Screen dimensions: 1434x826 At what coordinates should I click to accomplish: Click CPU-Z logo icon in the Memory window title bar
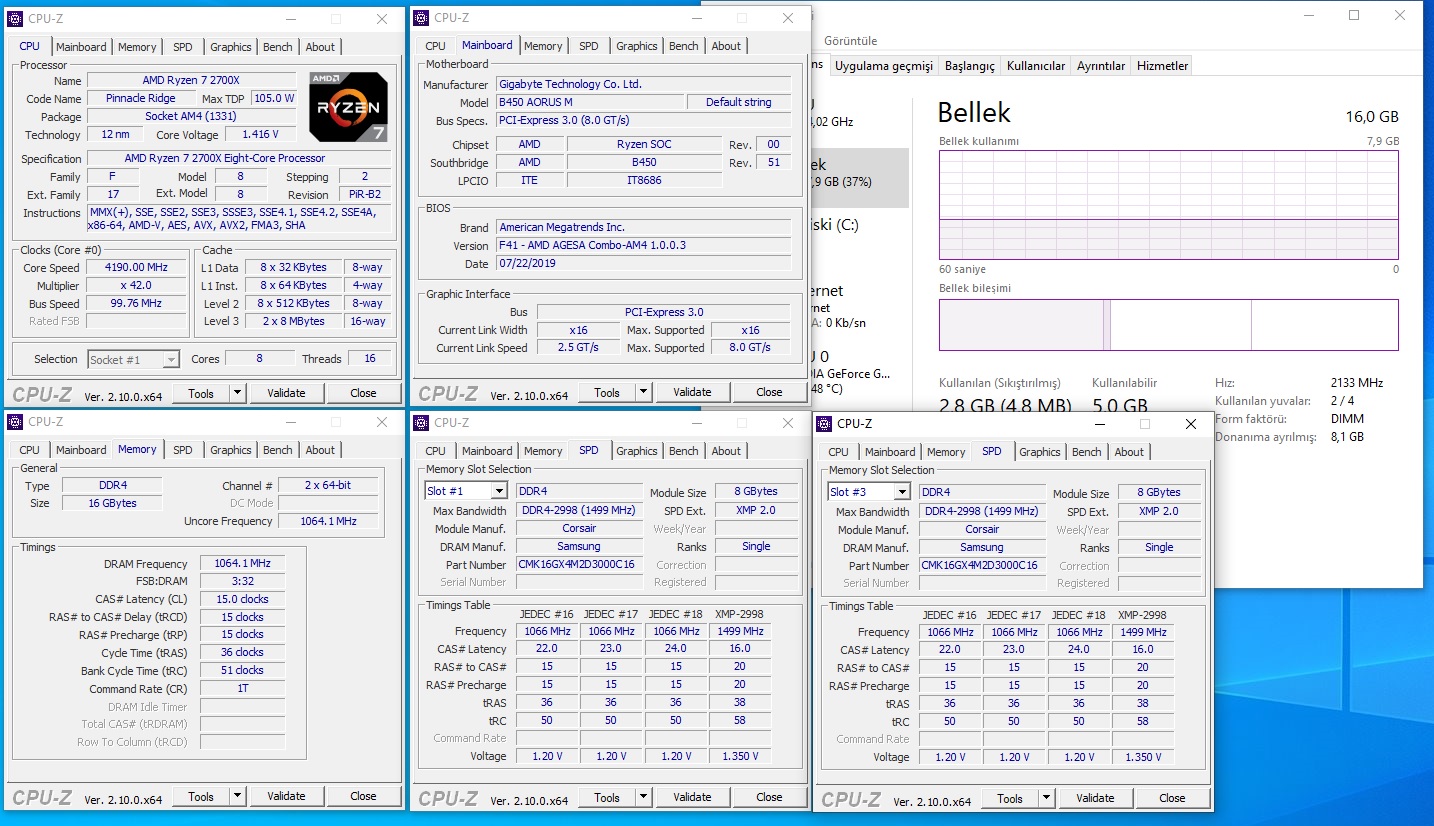[15, 422]
